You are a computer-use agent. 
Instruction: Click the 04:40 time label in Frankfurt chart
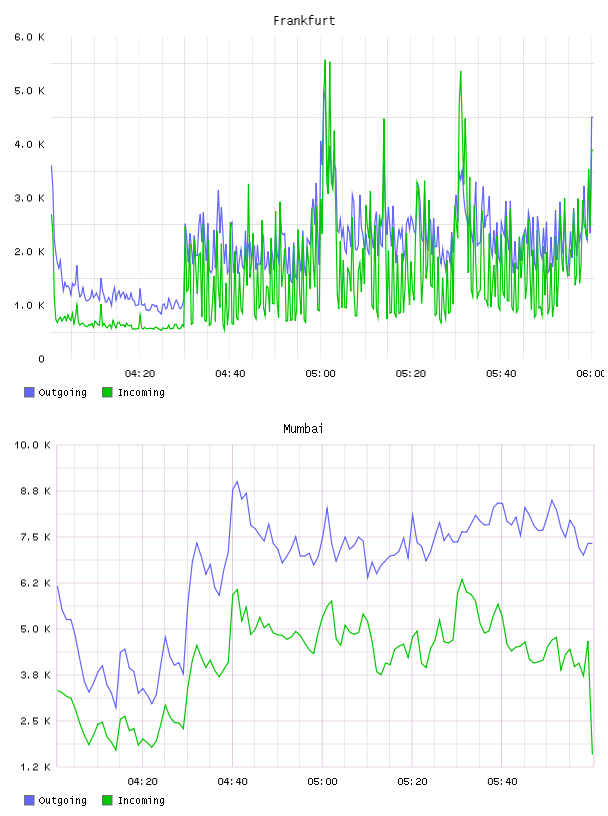(x=230, y=374)
